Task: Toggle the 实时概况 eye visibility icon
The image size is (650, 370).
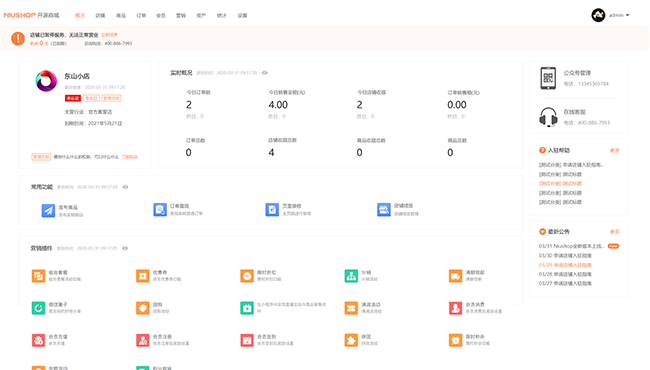Action: 264,73
